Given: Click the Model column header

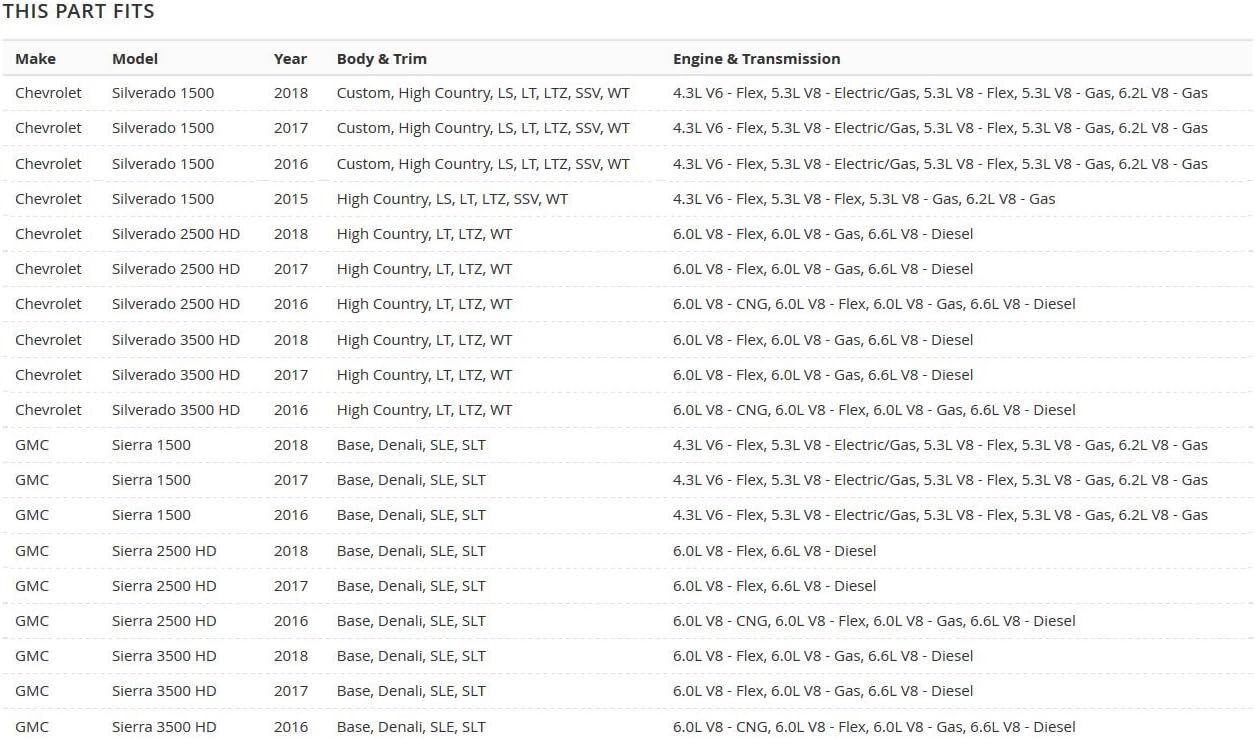Looking at the screenshot, I should pos(135,59).
